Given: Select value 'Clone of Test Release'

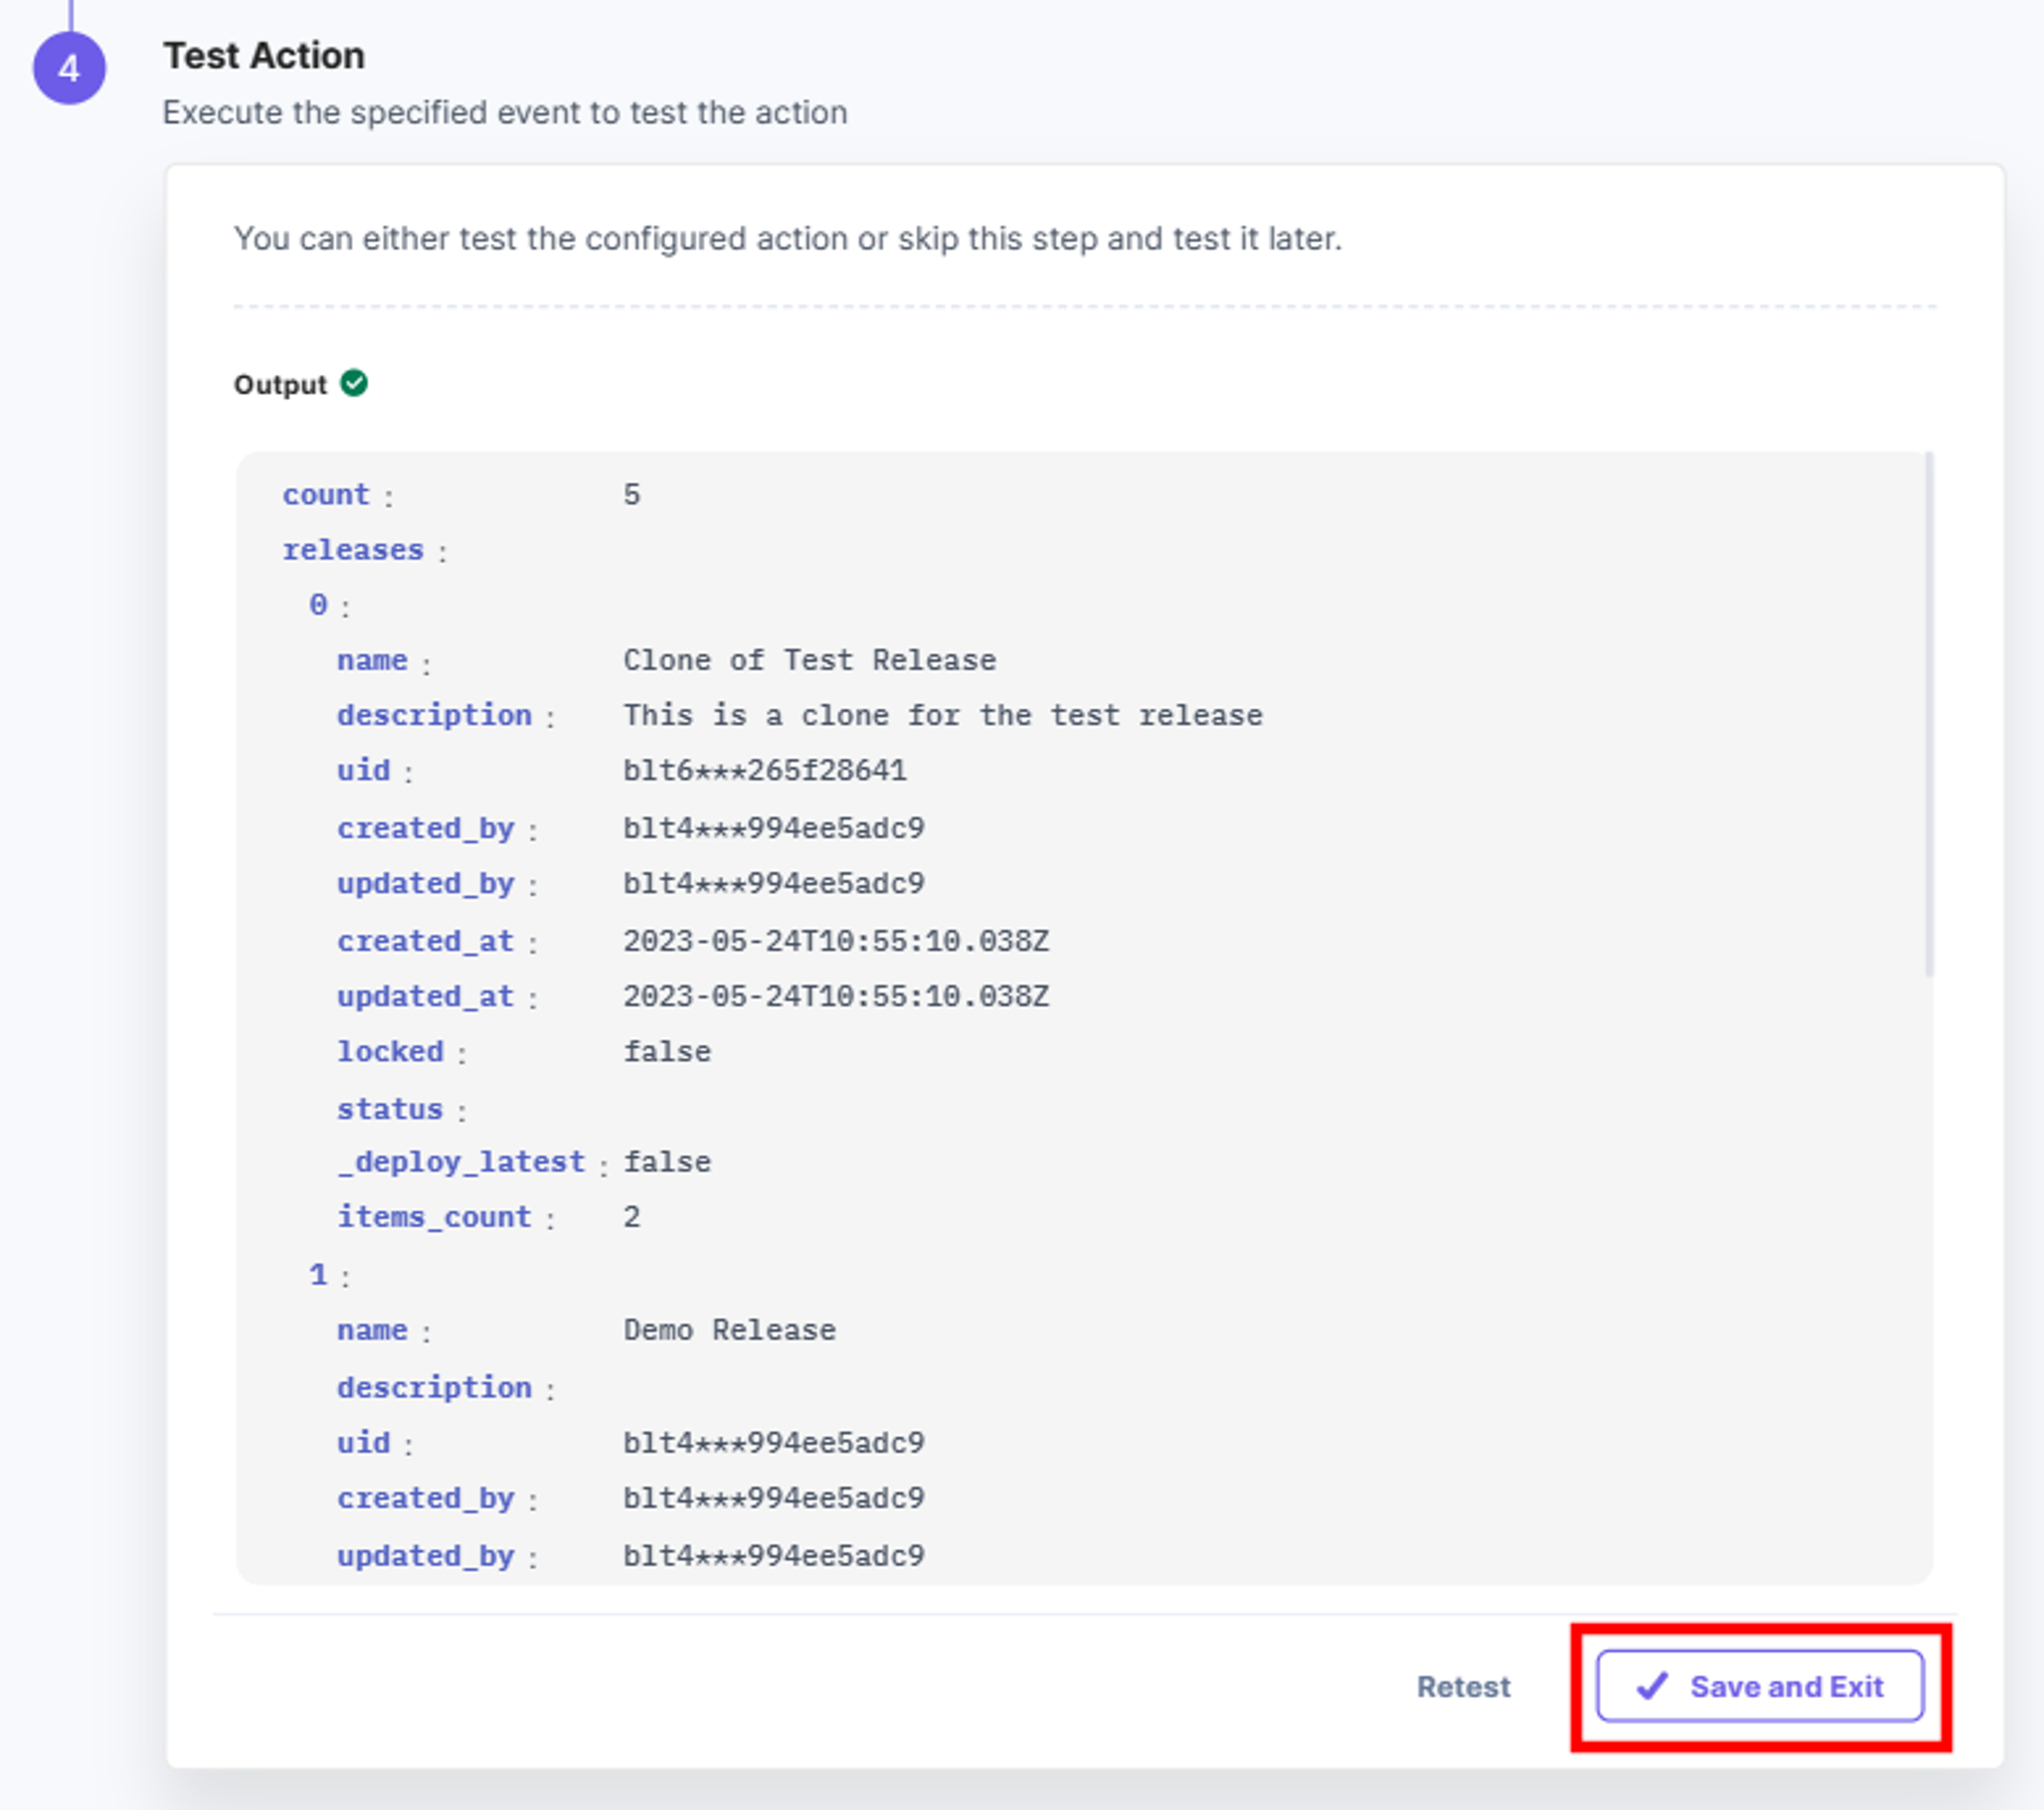Looking at the screenshot, I should 809,660.
